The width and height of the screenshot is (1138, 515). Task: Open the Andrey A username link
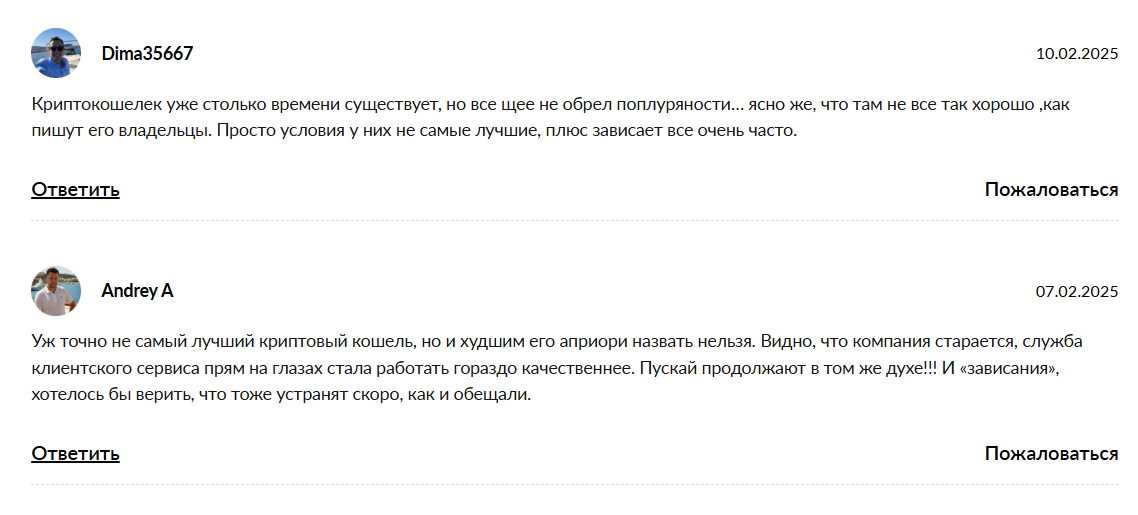[137, 291]
